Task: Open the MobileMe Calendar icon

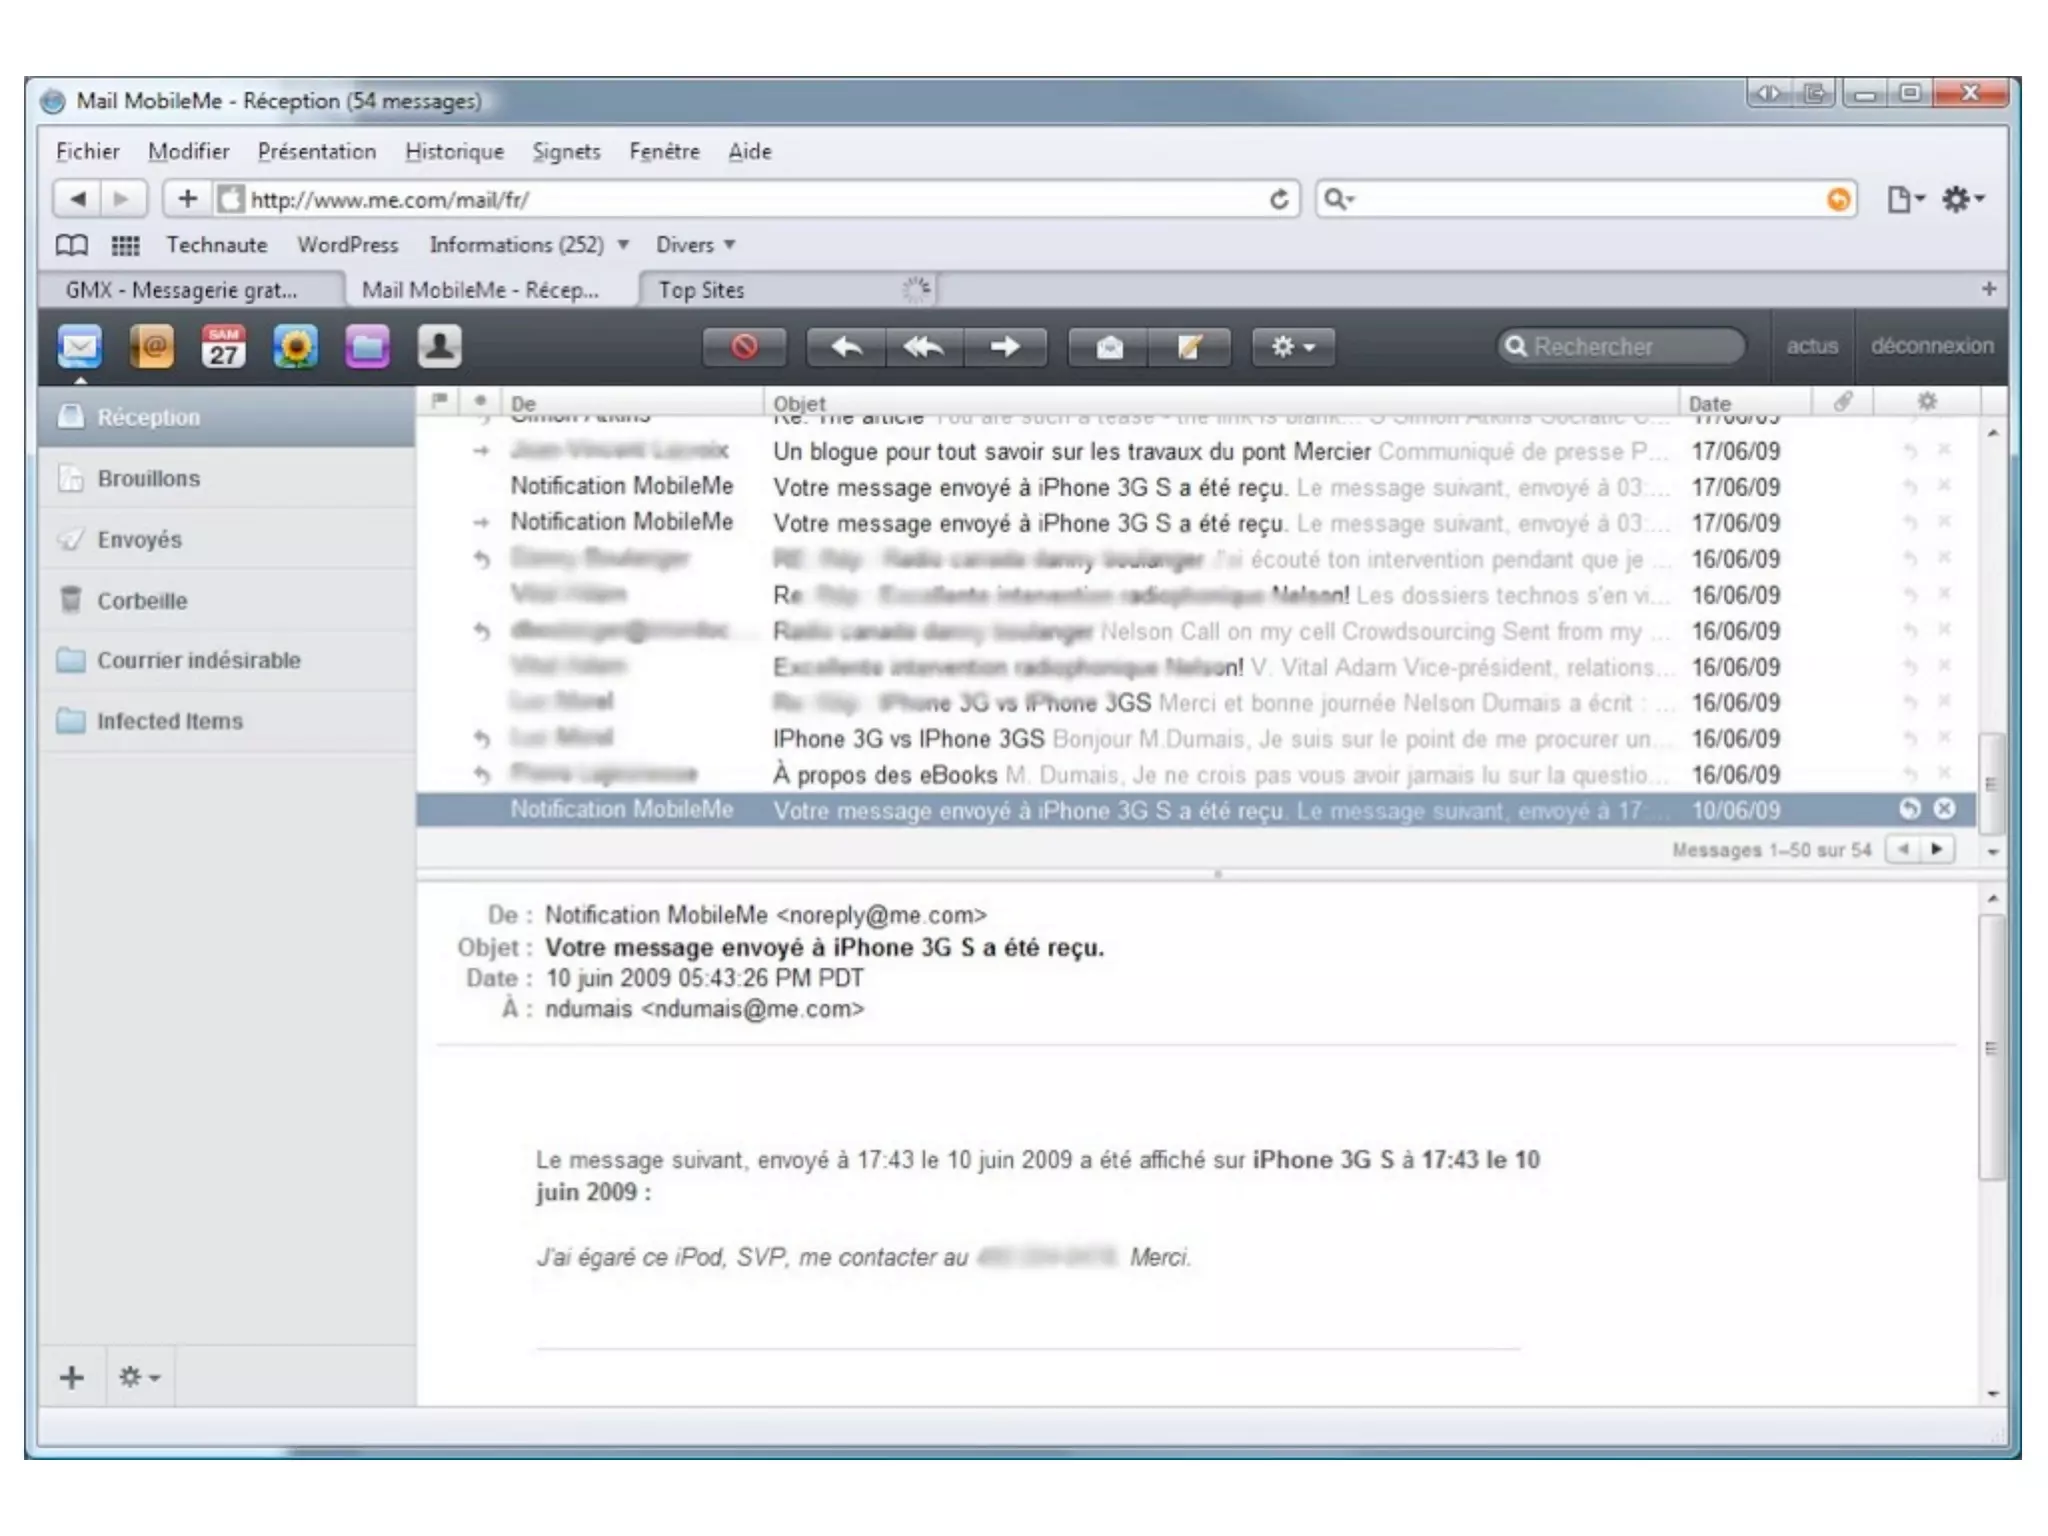Action: point(224,347)
